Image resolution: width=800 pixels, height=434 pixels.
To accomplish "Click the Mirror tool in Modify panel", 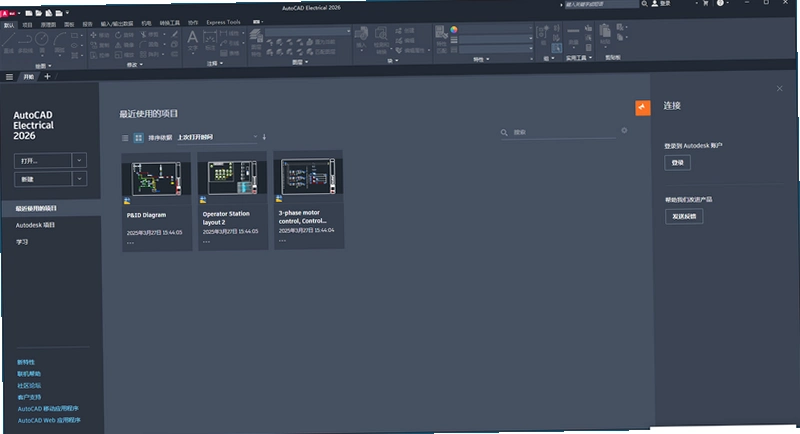I will pos(124,45).
